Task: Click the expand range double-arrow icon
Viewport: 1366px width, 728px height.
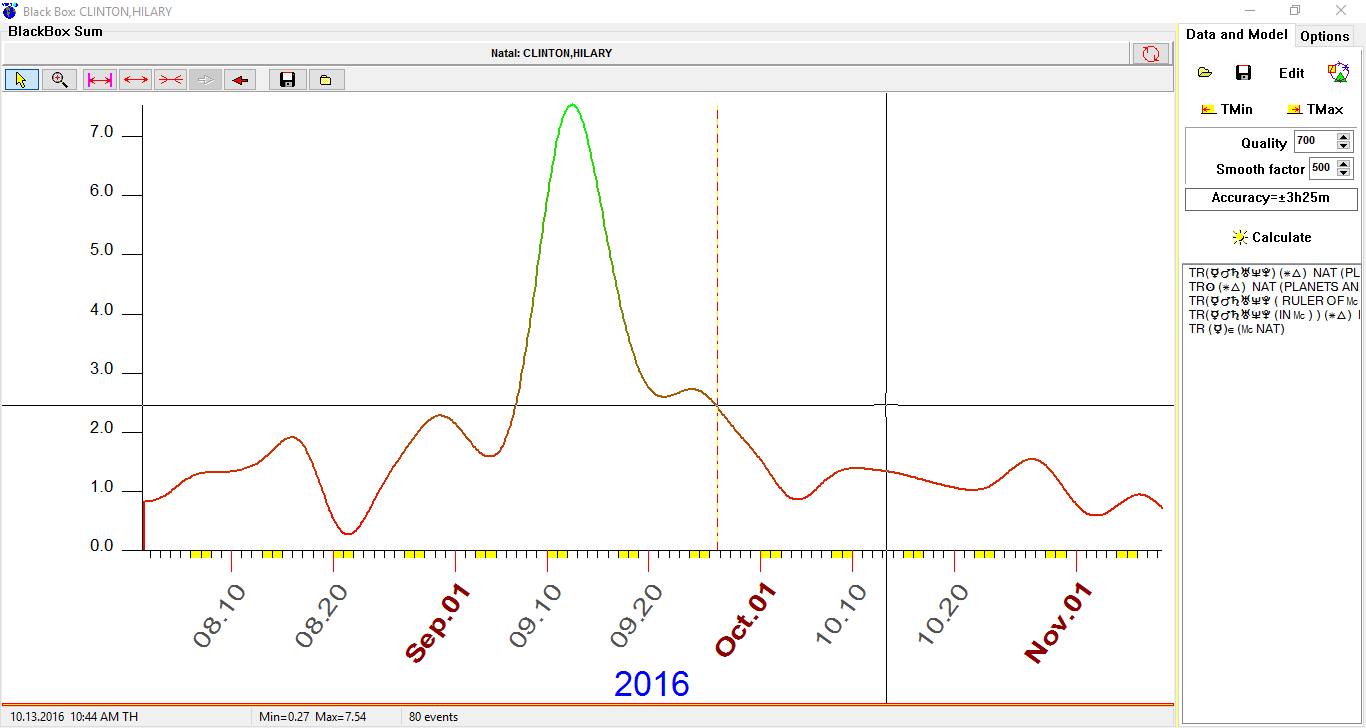Action: [136, 80]
